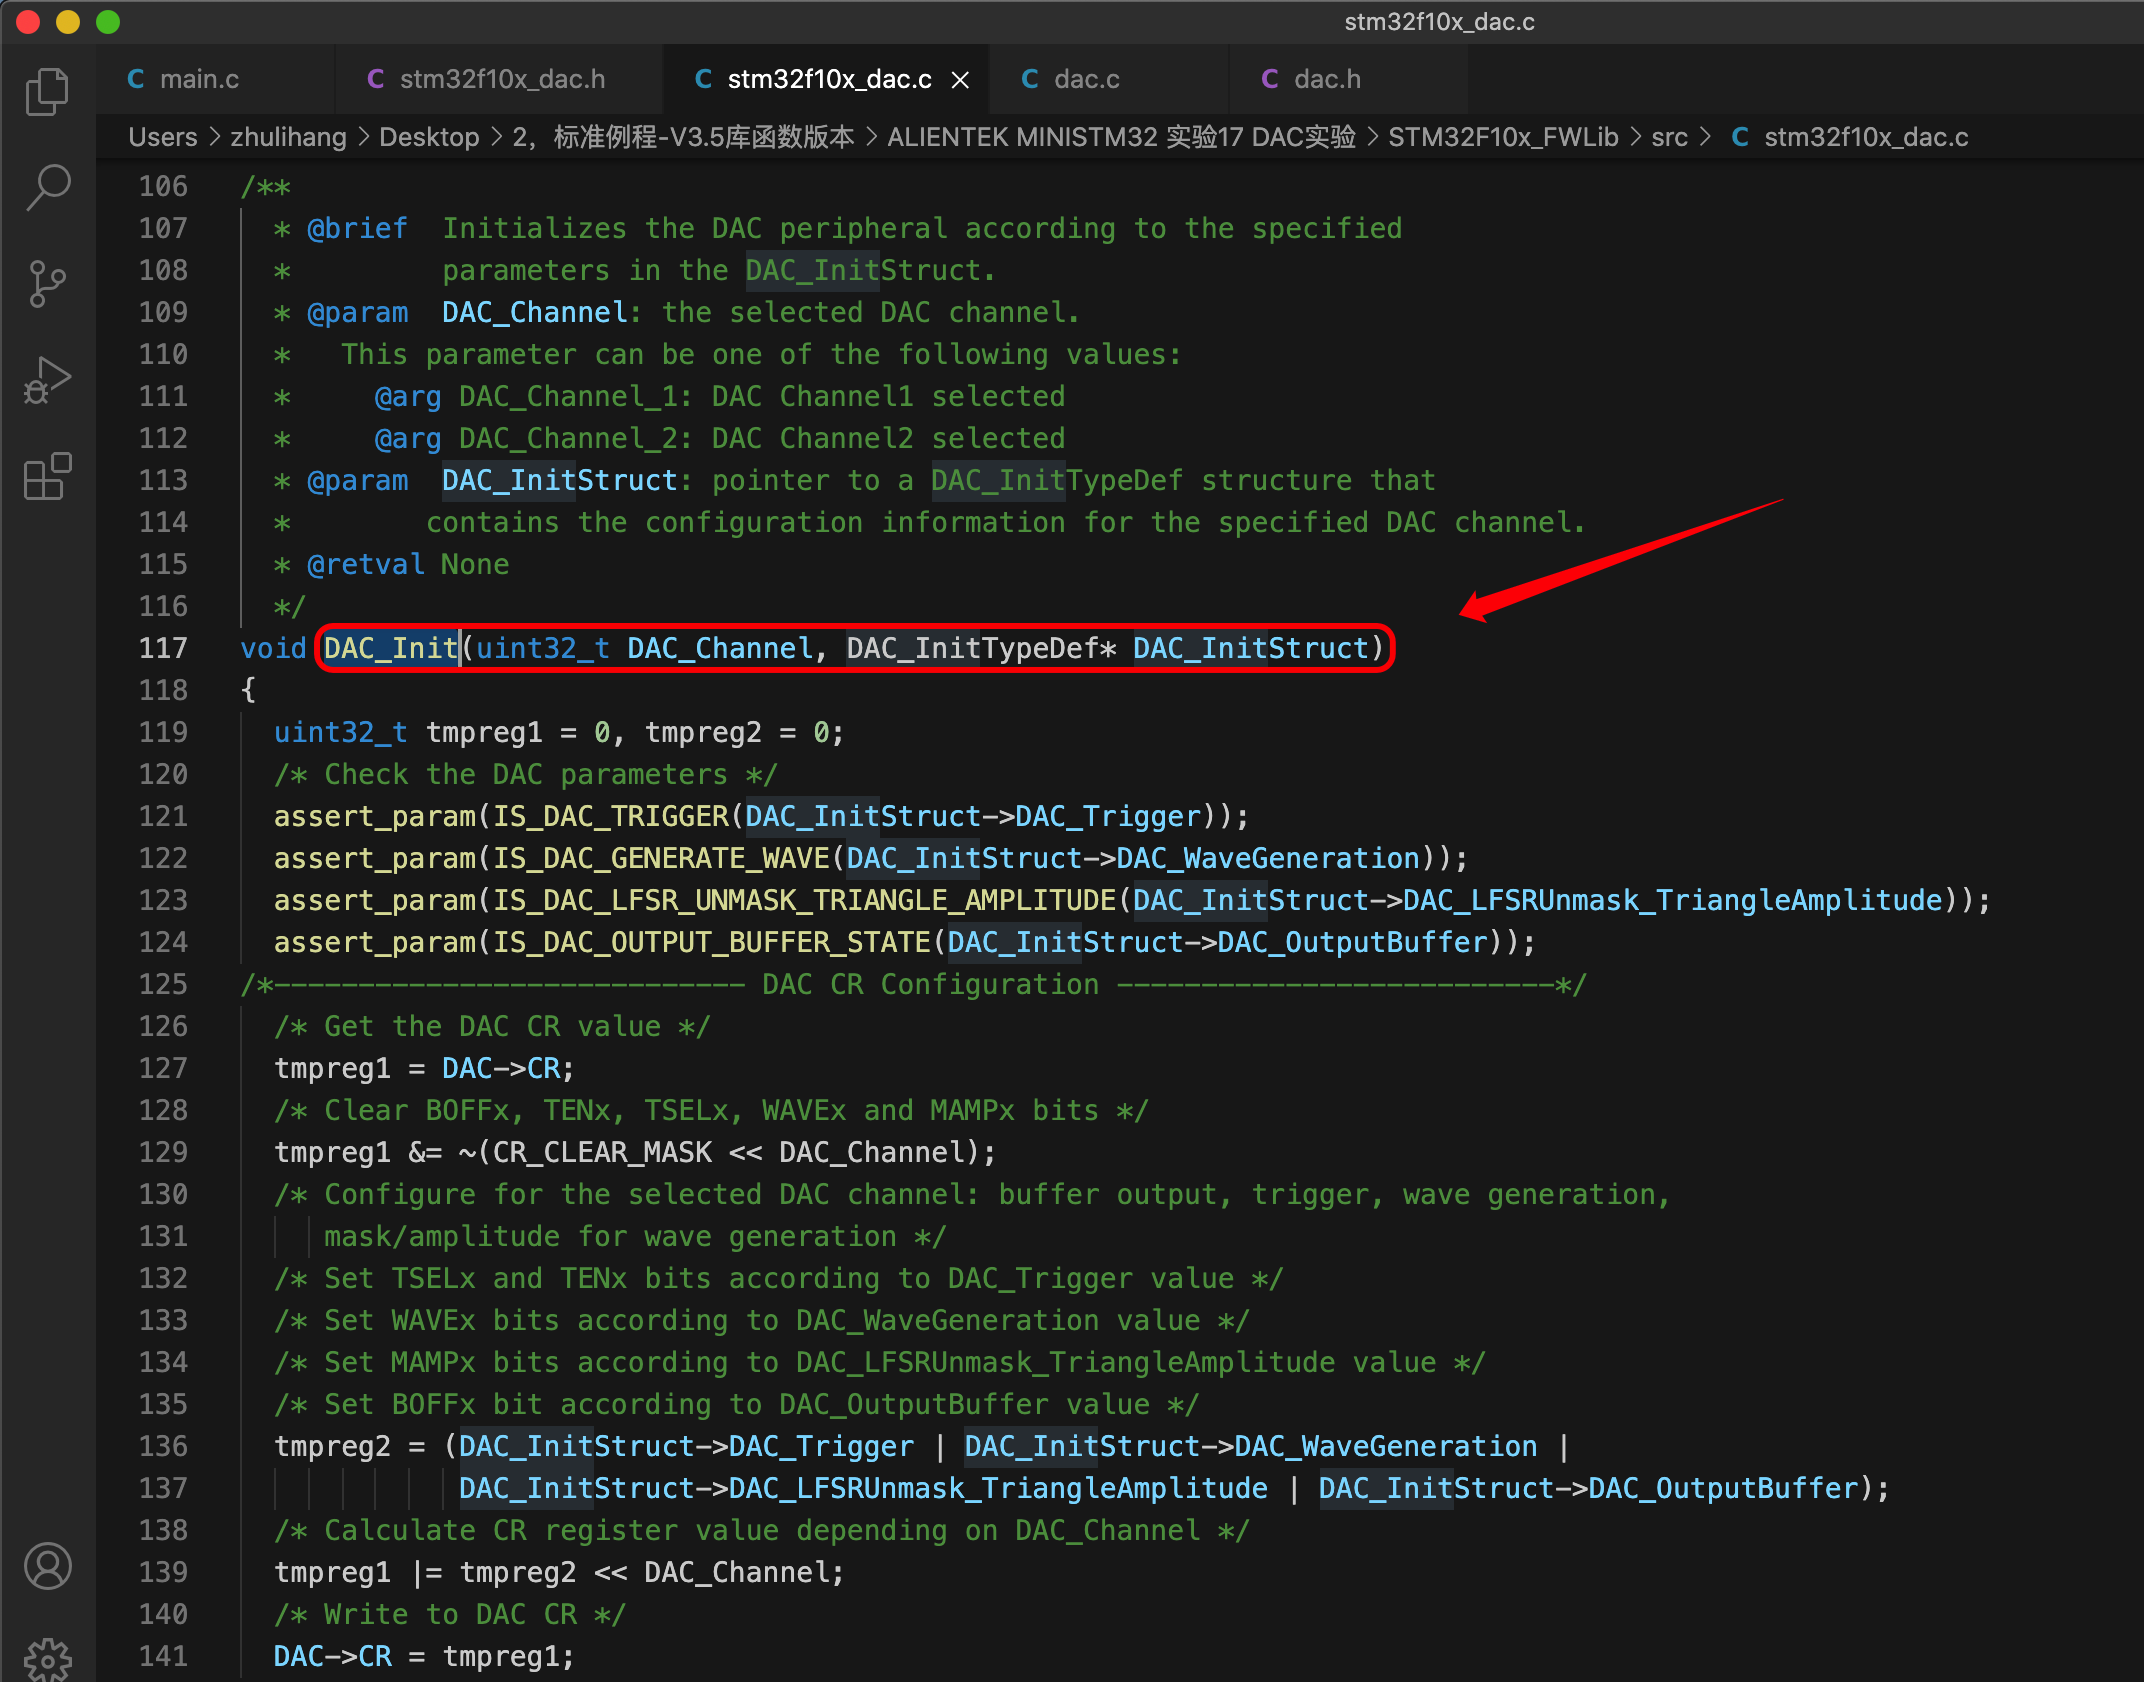Expand the STM32F10x_FWLib breadcrumb

pos(1502,137)
